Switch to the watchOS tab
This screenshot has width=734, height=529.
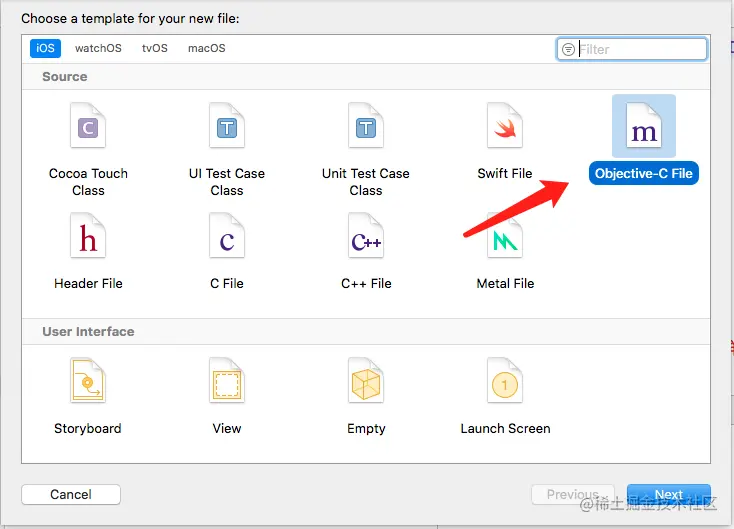(98, 48)
